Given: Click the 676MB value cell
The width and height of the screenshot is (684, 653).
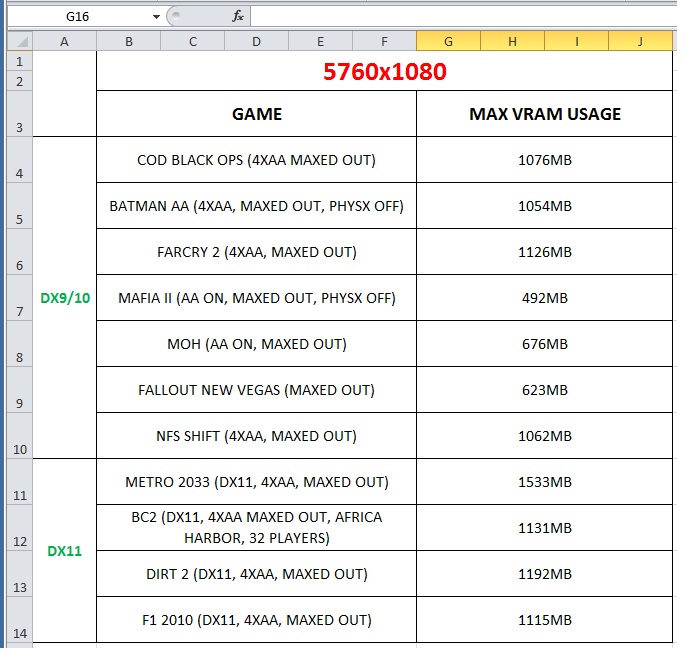Looking at the screenshot, I should pyautogui.click(x=544, y=344).
